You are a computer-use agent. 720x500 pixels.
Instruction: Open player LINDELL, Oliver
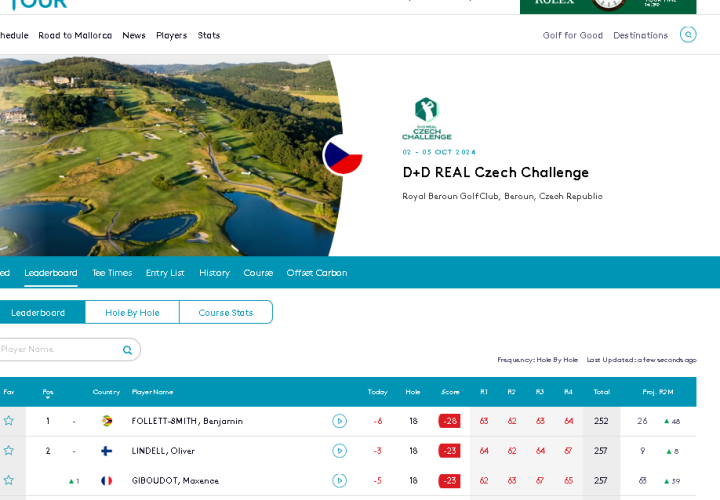pyautogui.click(x=163, y=451)
